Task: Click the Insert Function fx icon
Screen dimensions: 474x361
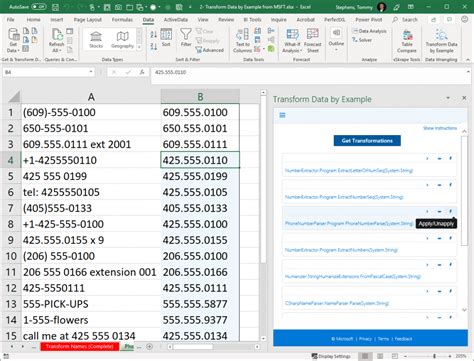Action: [142, 72]
